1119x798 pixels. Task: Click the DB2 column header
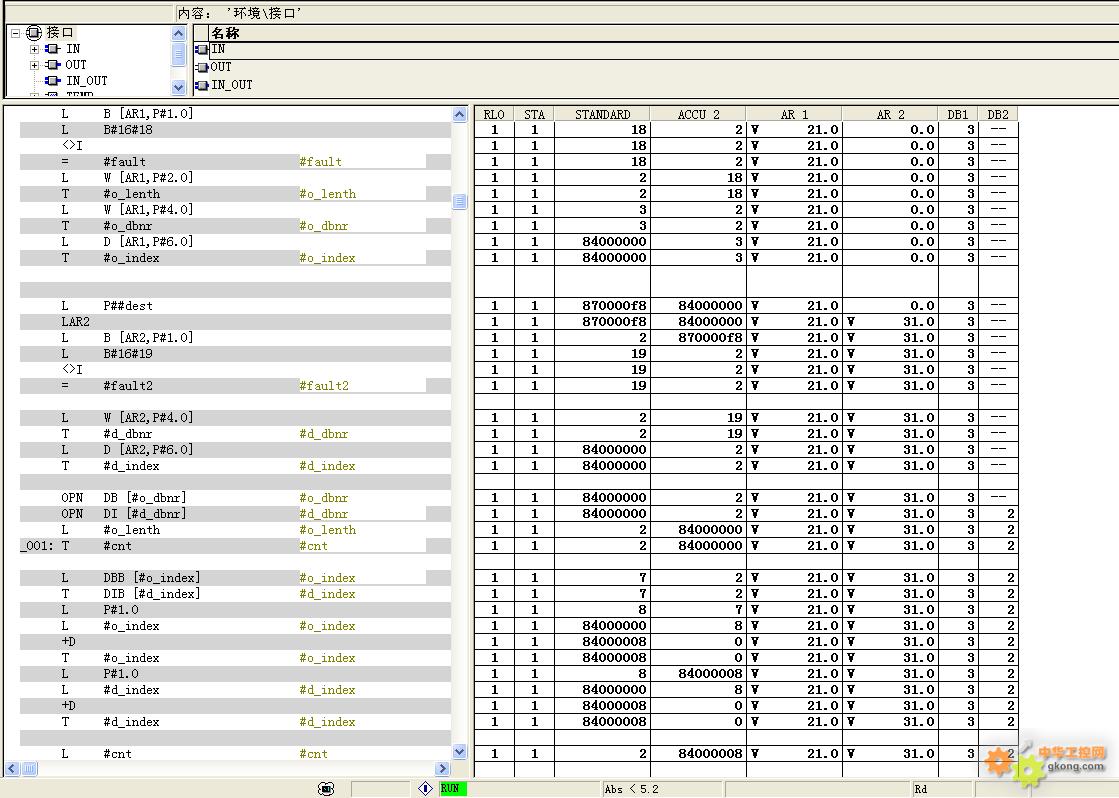[x=998, y=114]
